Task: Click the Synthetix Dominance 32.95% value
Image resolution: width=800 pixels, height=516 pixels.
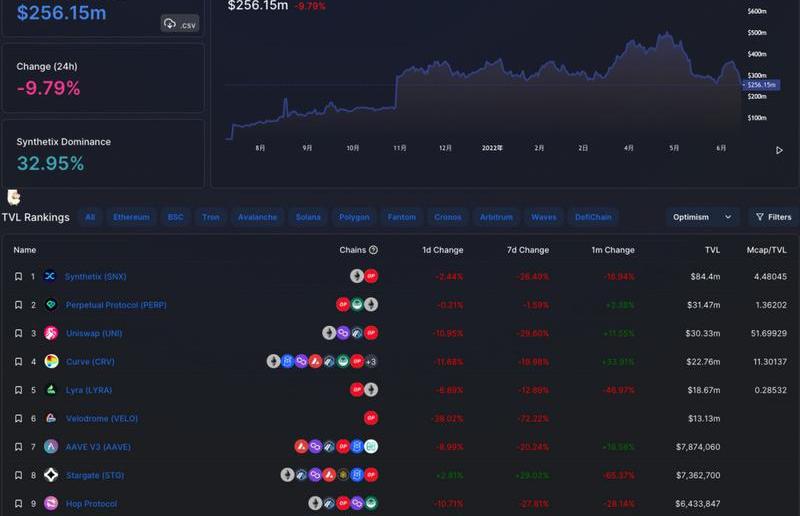Action: coord(51,163)
